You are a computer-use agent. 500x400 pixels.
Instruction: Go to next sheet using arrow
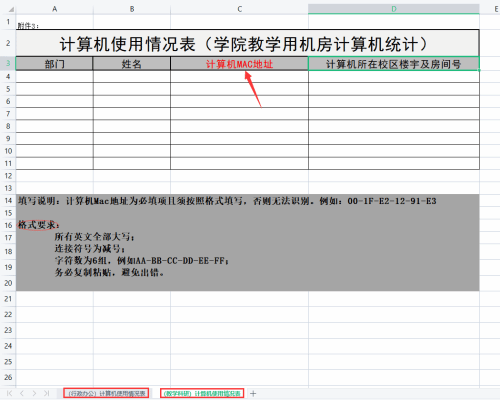[34, 393]
